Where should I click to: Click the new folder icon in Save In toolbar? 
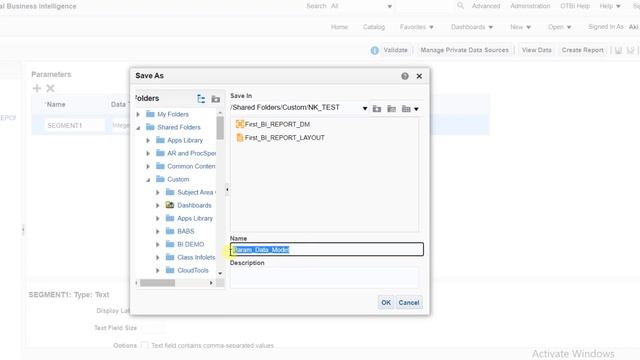pos(391,109)
